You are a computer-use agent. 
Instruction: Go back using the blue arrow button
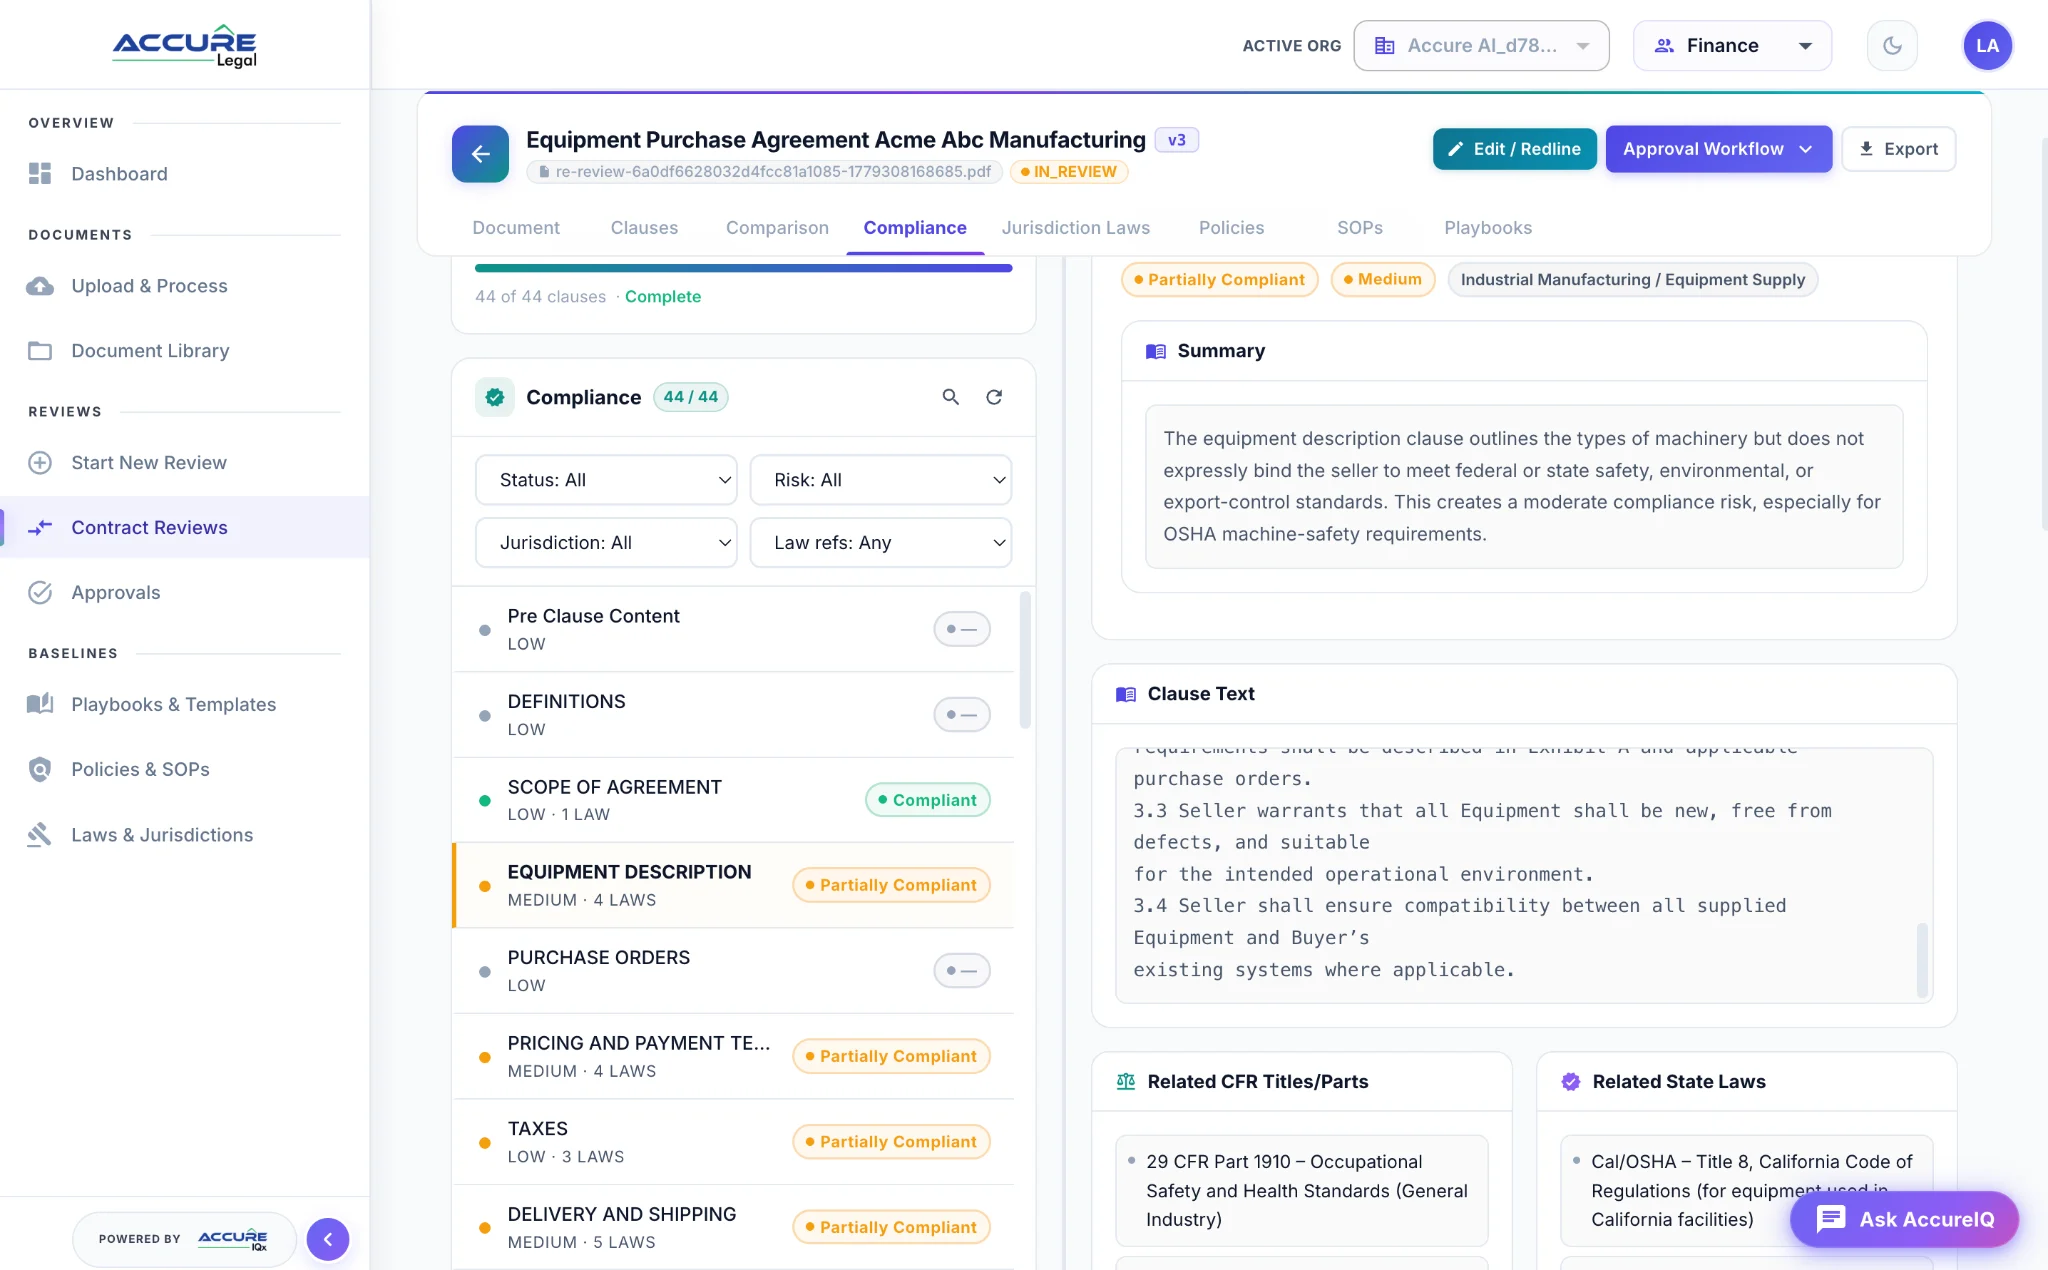[x=480, y=154]
